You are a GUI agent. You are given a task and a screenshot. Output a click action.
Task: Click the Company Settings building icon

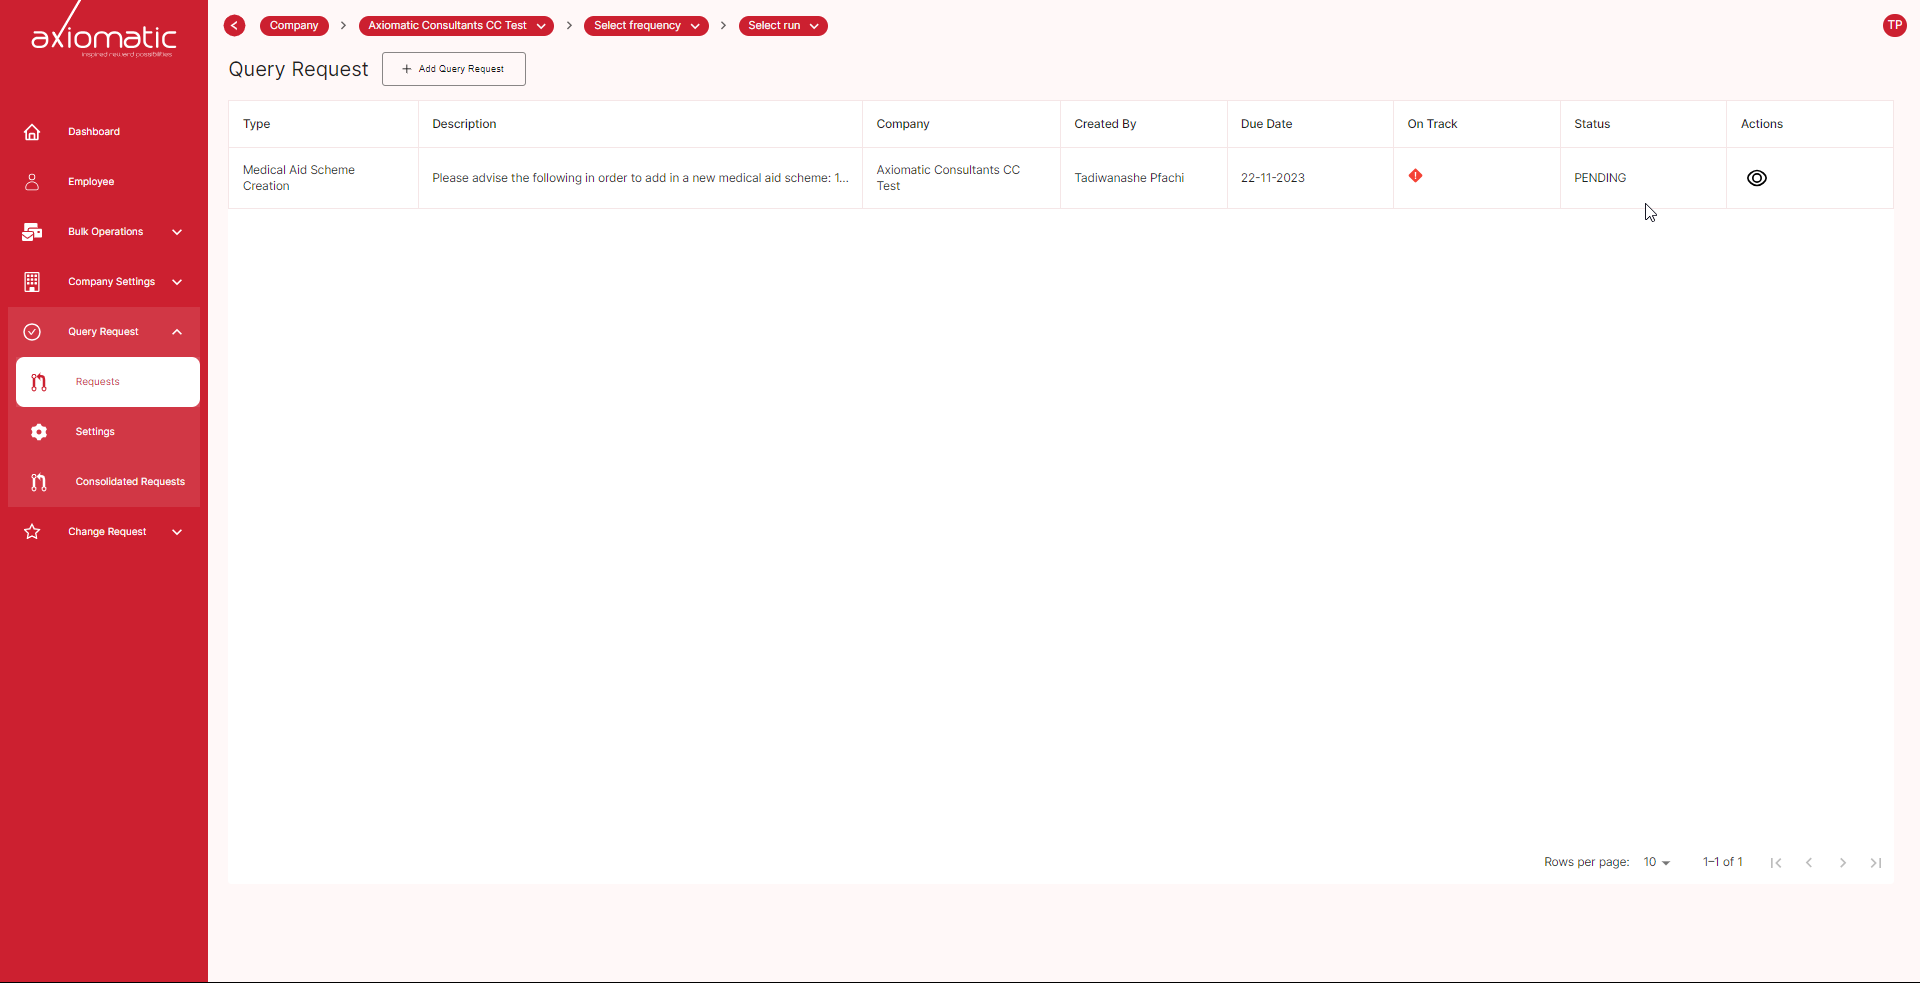[x=32, y=282]
